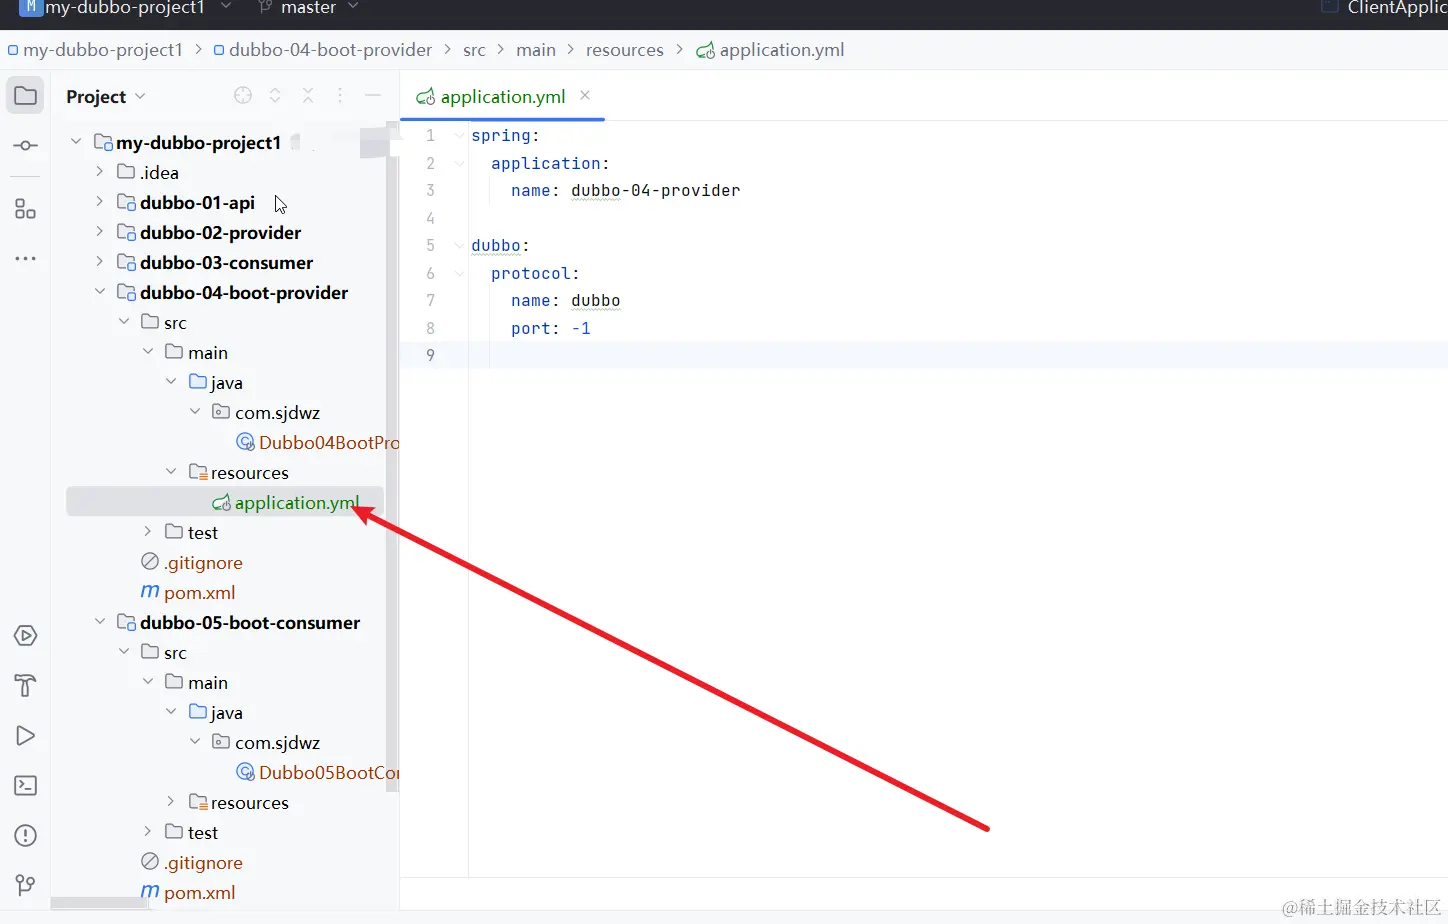
Task: Hide the Project panel with minimize icon
Action: click(x=373, y=95)
